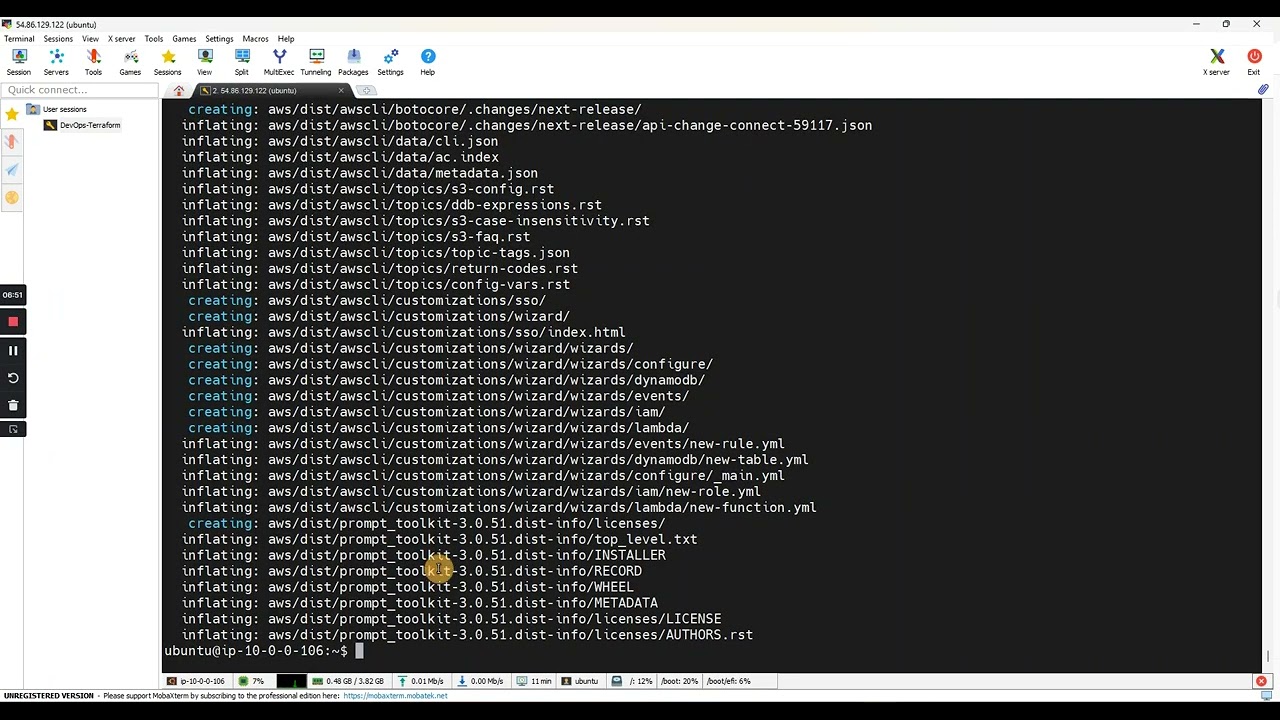This screenshot has height=720, width=1280.
Task: Launch the MultiExec toolbar icon
Action: coord(279,62)
